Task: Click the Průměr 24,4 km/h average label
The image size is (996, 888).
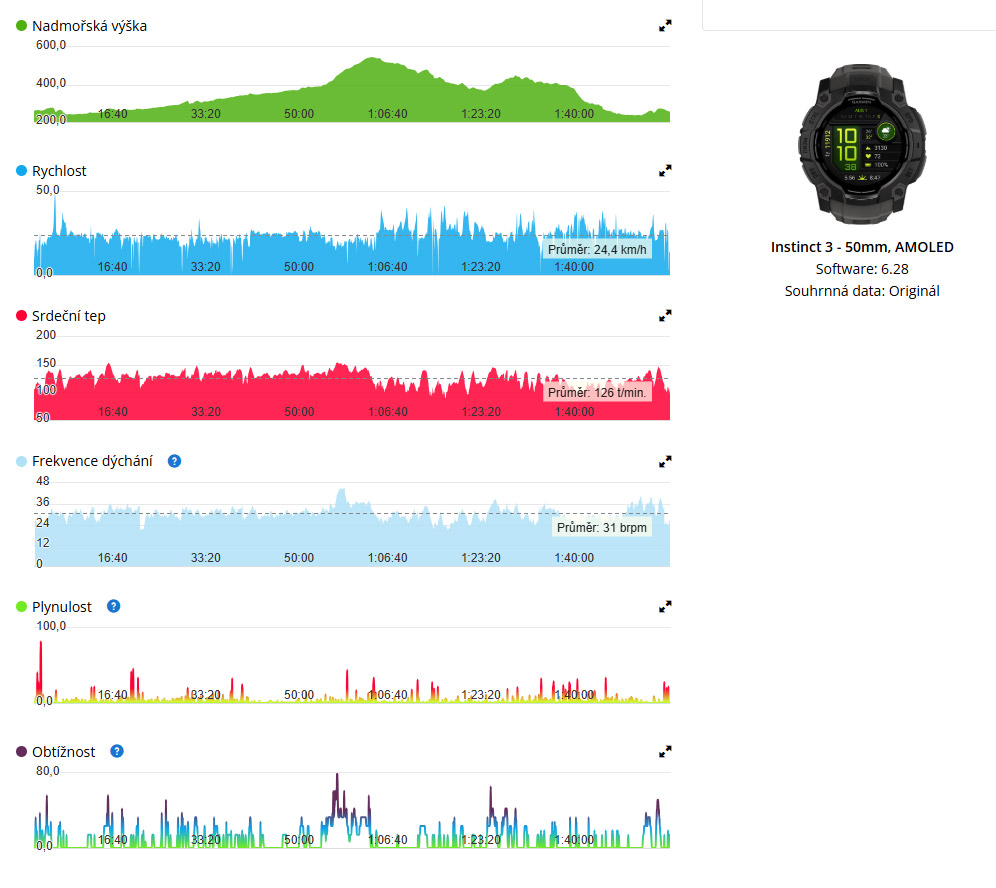Action: 598,250
